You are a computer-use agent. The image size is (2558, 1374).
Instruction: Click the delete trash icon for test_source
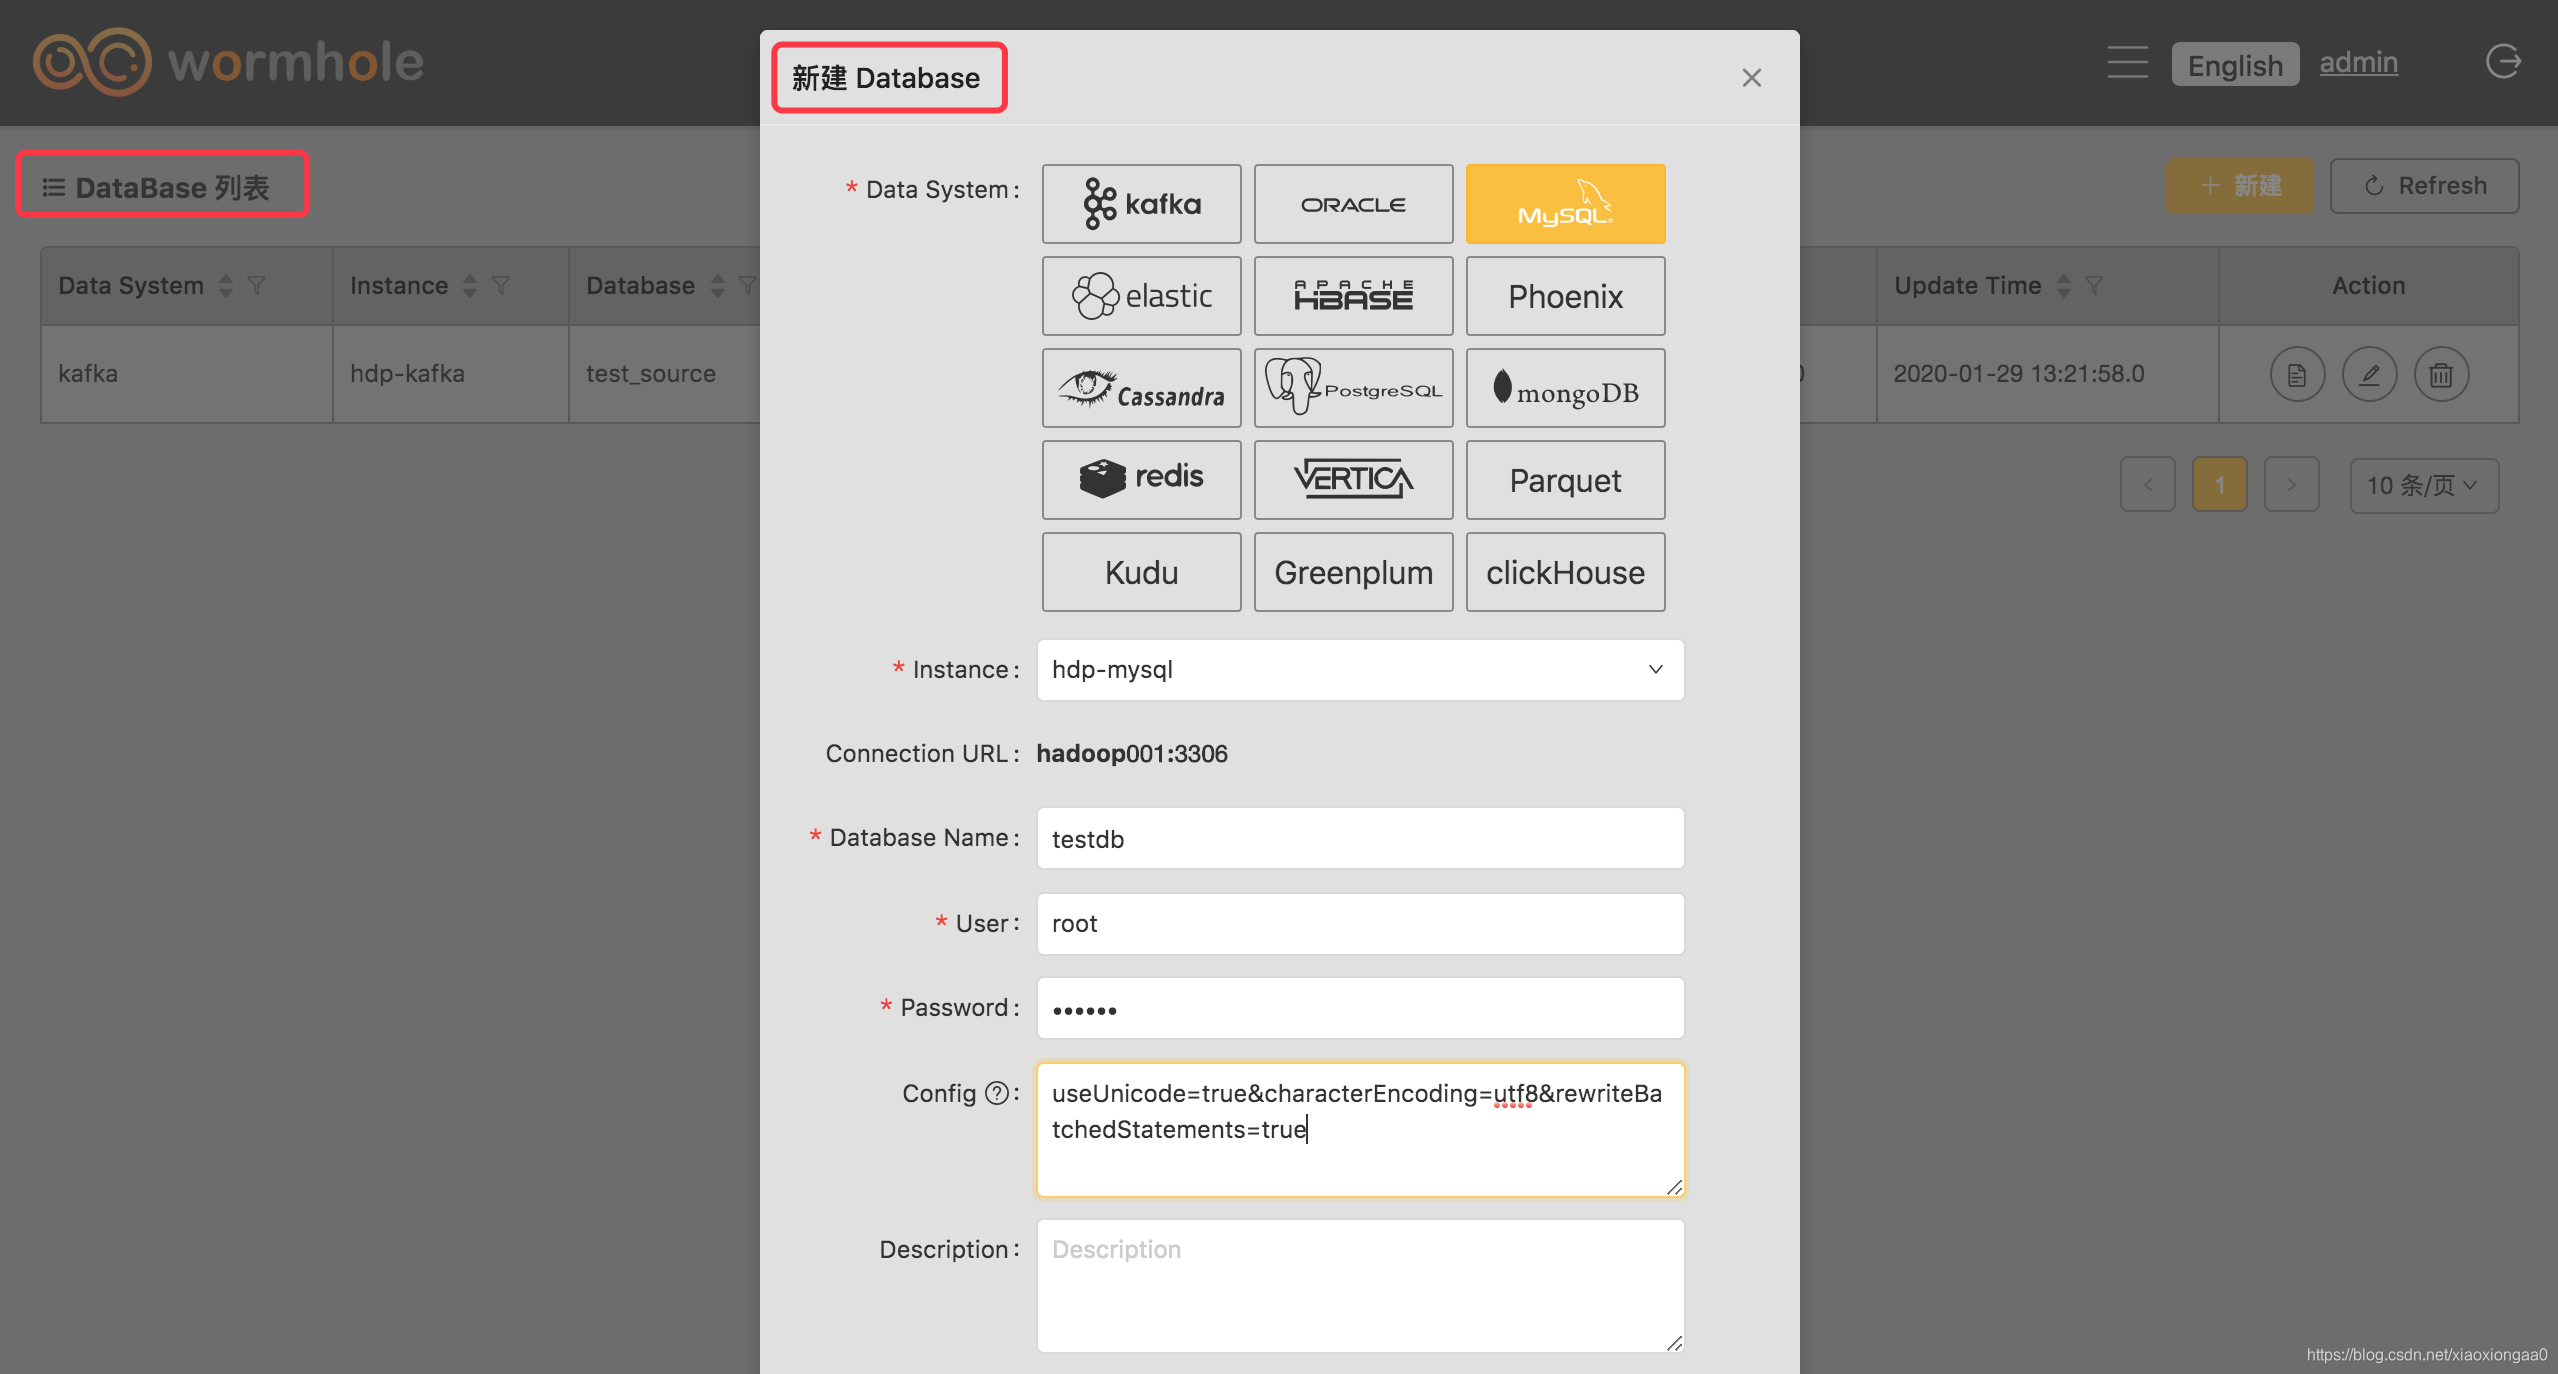[x=2441, y=374]
